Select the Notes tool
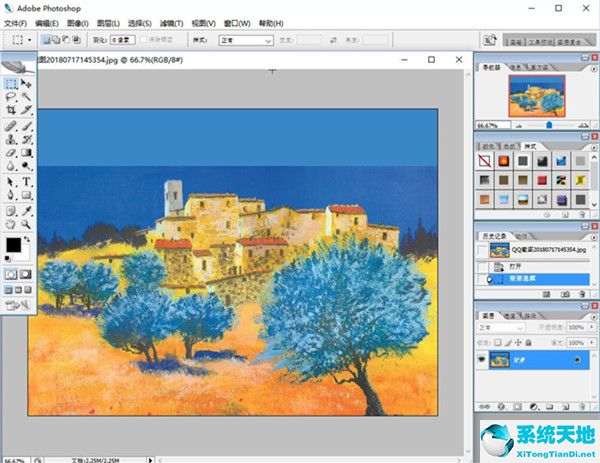 click(11, 211)
